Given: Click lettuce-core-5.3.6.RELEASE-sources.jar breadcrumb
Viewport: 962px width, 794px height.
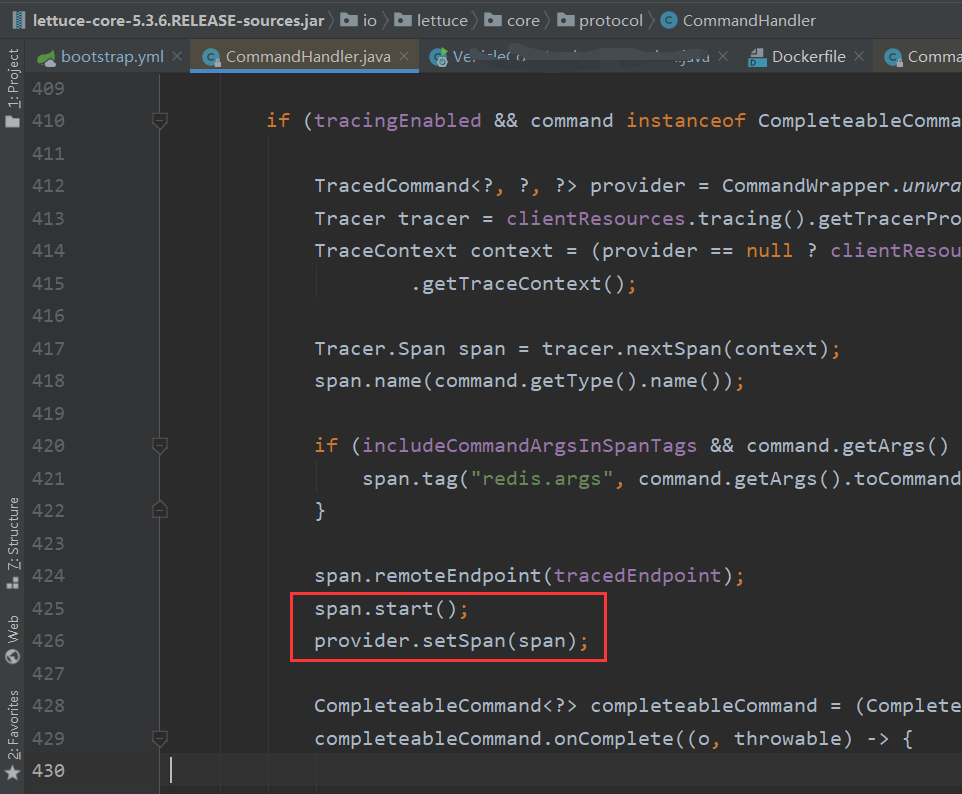Looking at the screenshot, I should tap(169, 20).
